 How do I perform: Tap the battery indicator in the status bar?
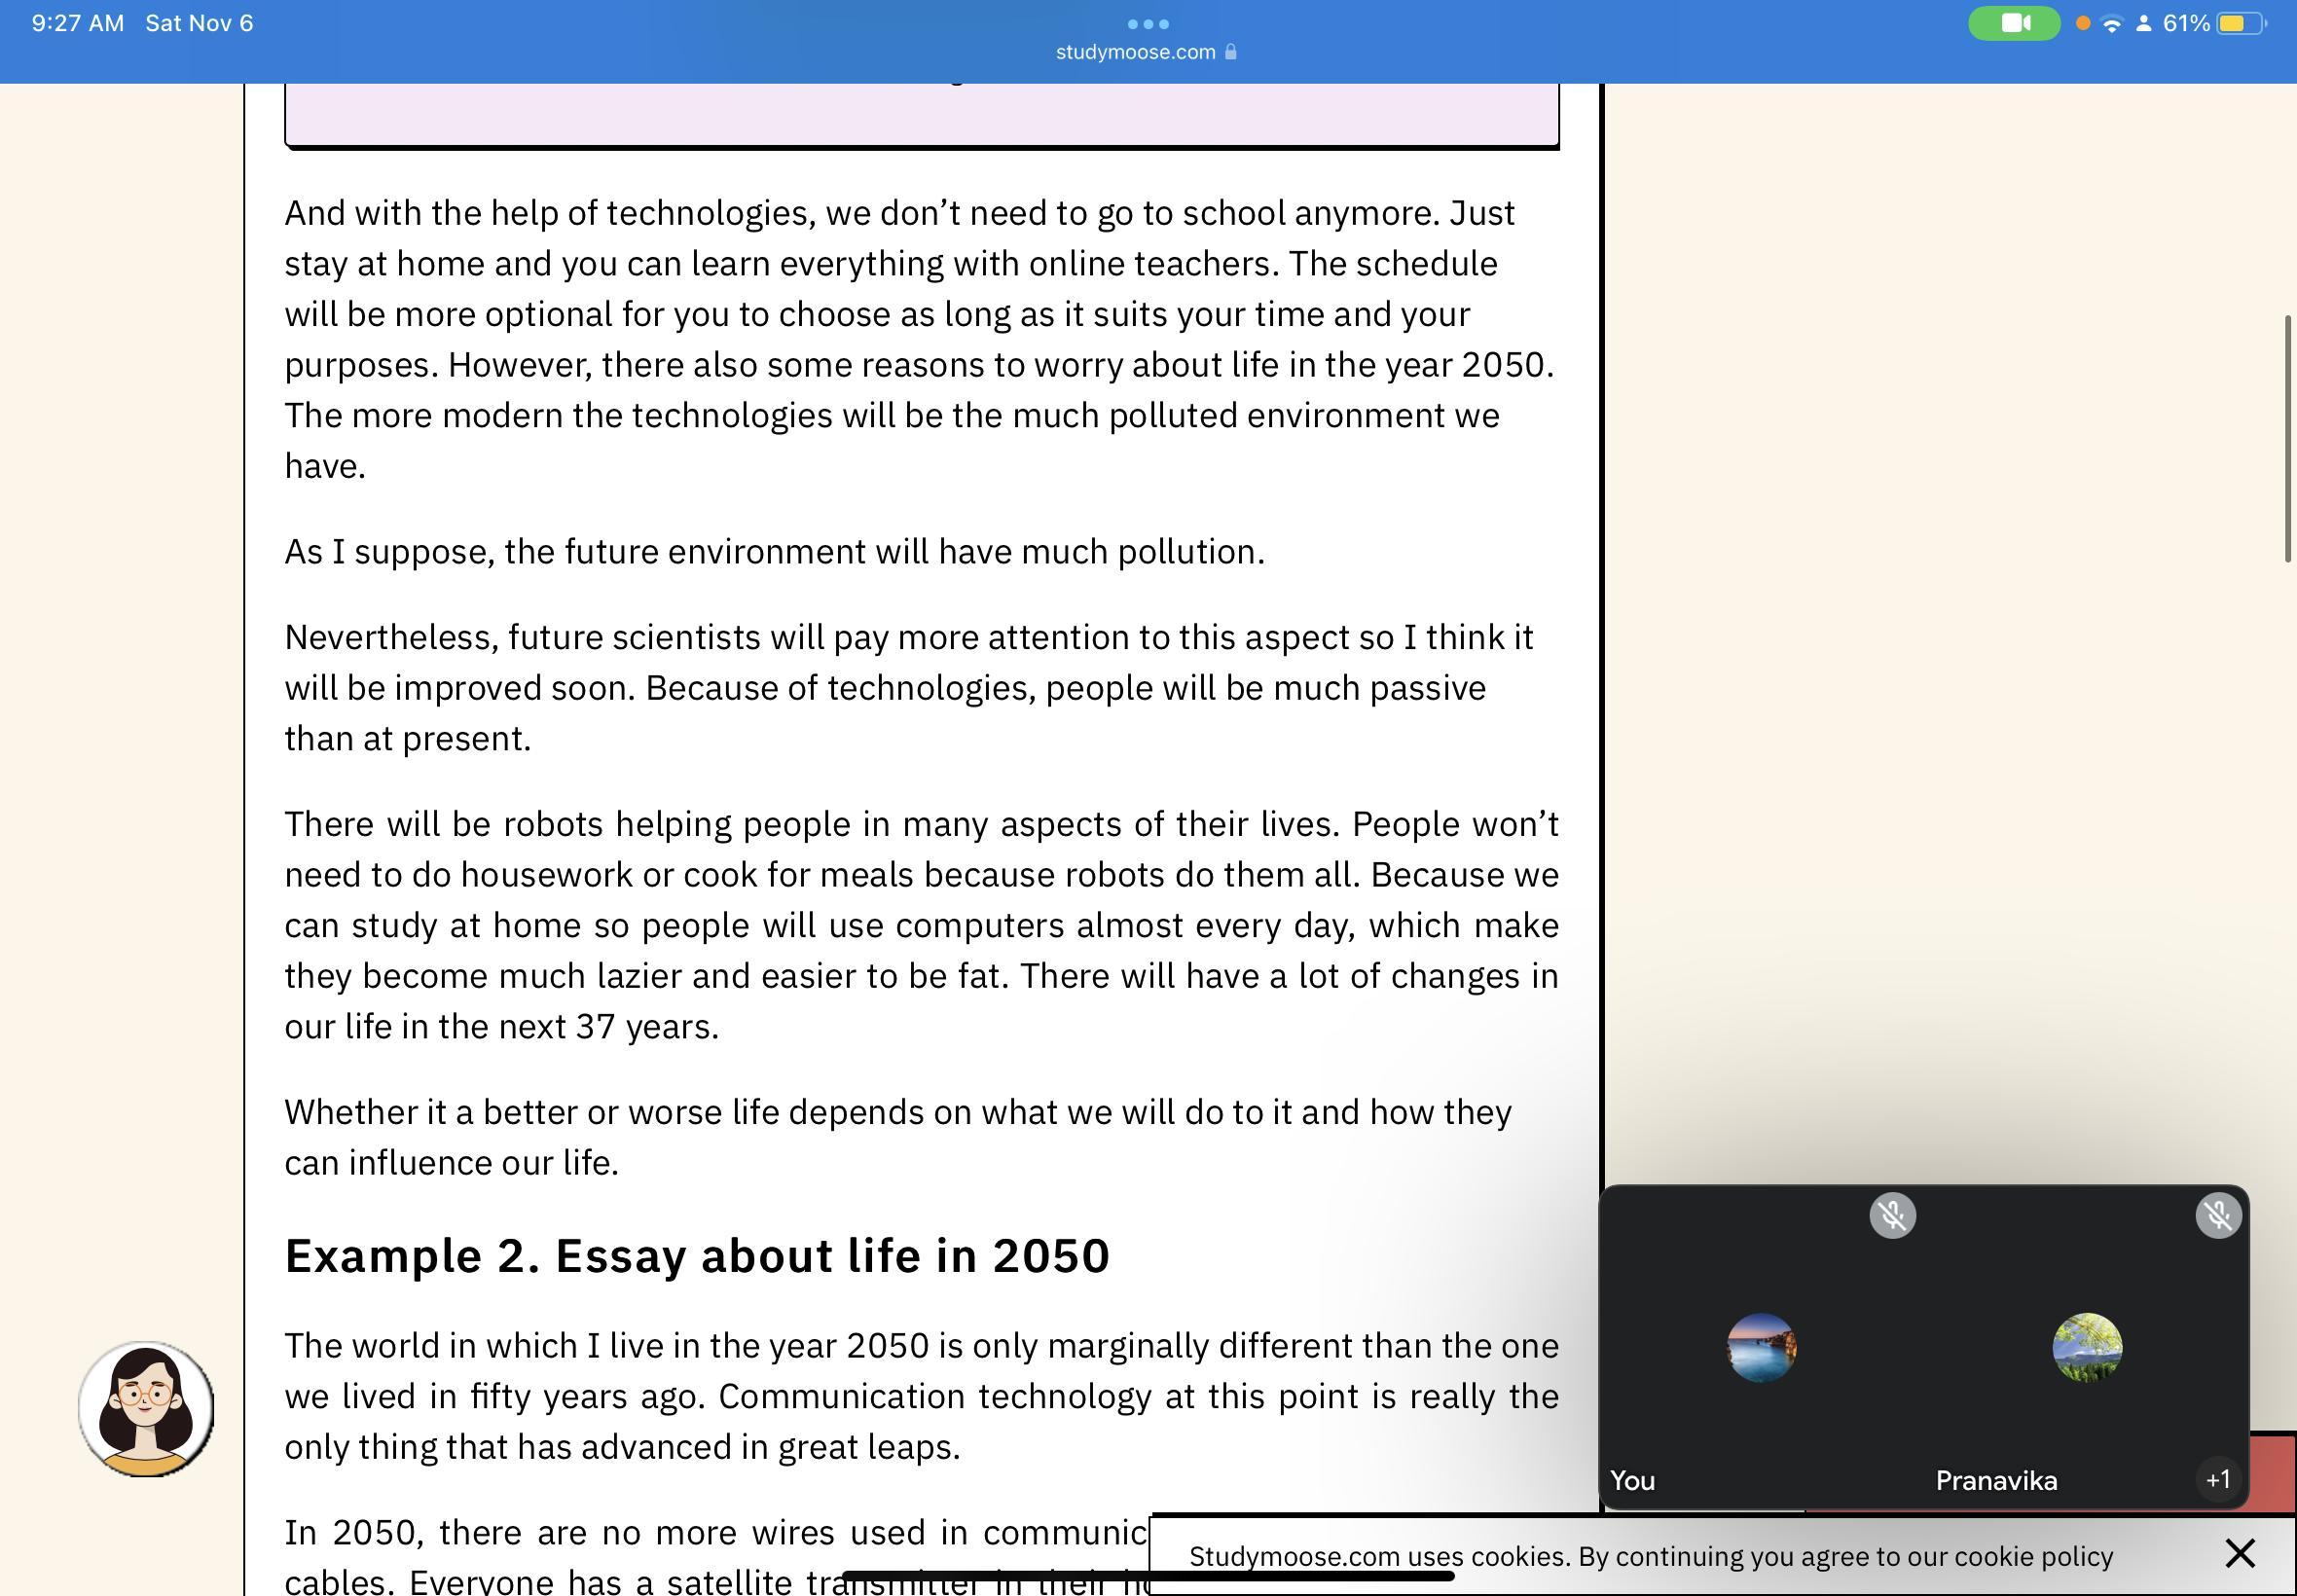pos(2241,23)
